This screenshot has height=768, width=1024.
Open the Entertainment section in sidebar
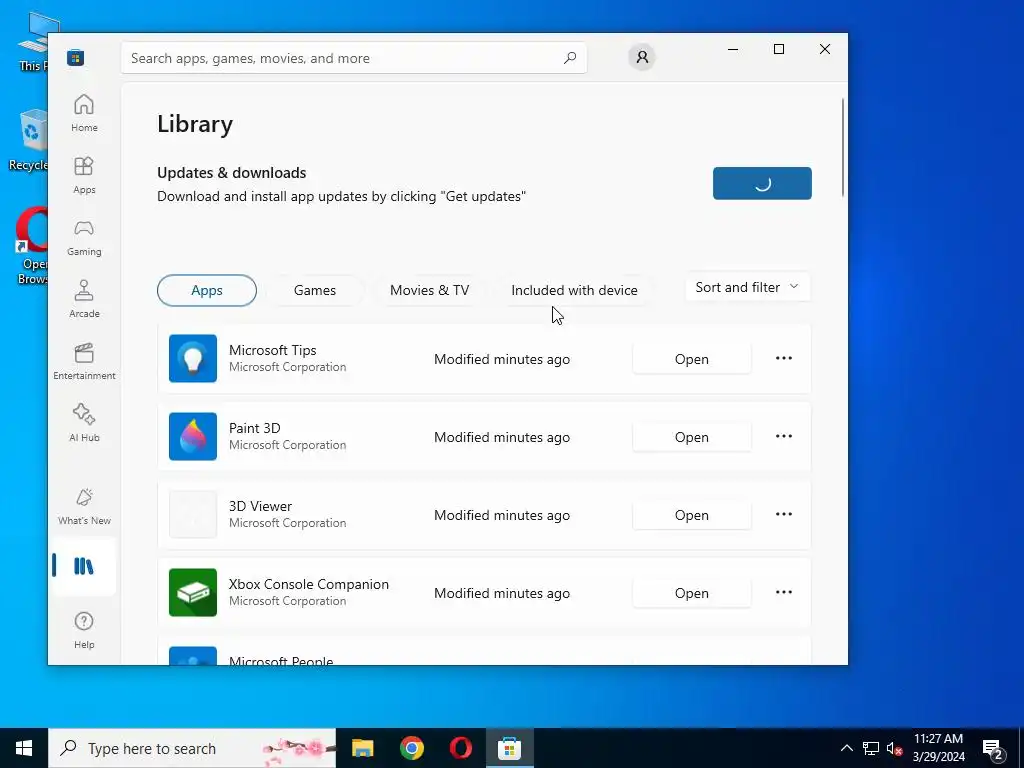coord(84,362)
